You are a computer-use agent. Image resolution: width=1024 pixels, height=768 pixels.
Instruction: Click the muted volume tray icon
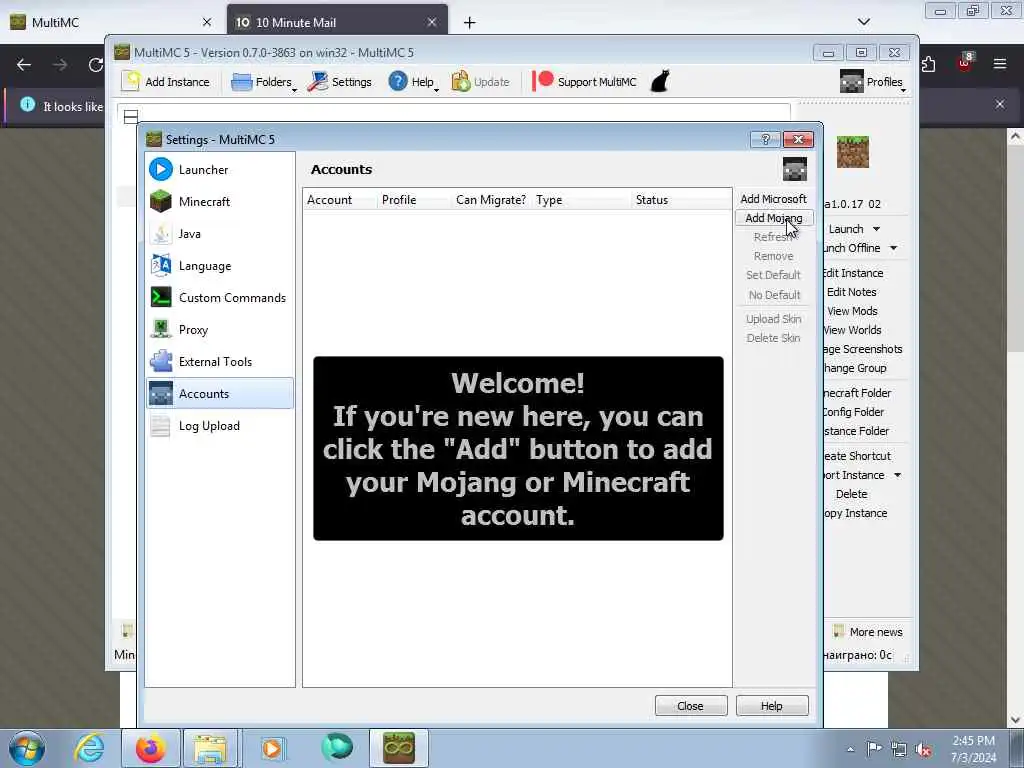pyautogui.click(x=923, y=750)
